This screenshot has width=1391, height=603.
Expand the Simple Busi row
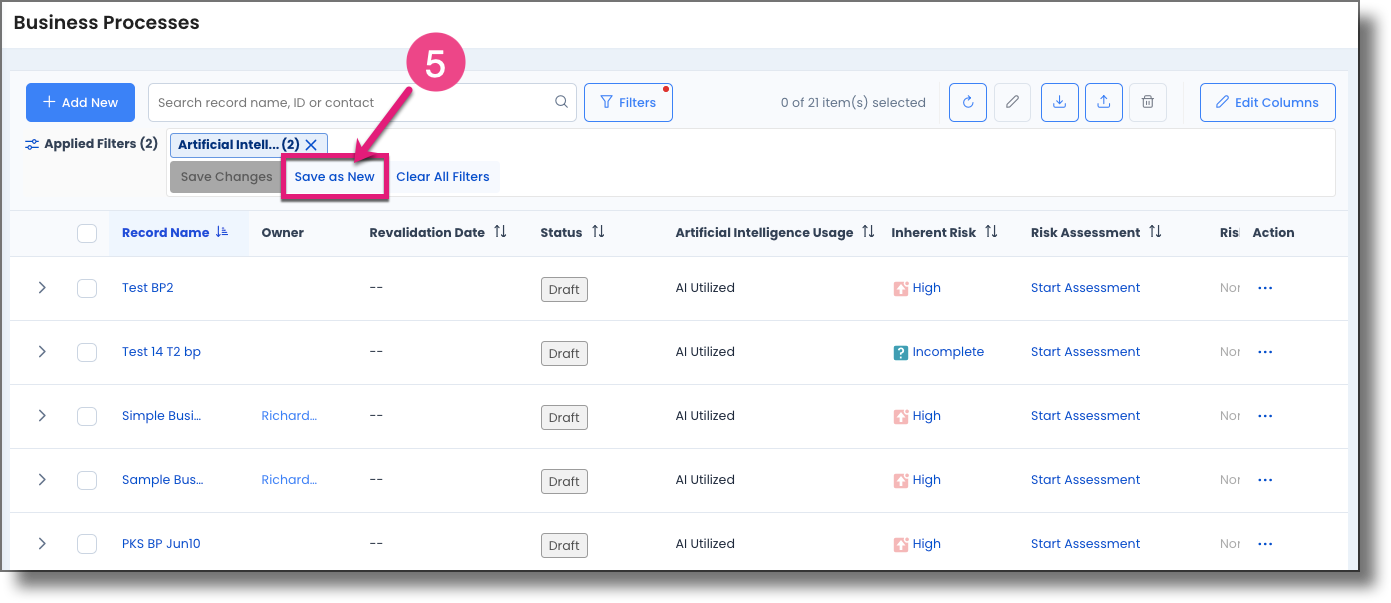pyautogui.click(x=42, y=415)
